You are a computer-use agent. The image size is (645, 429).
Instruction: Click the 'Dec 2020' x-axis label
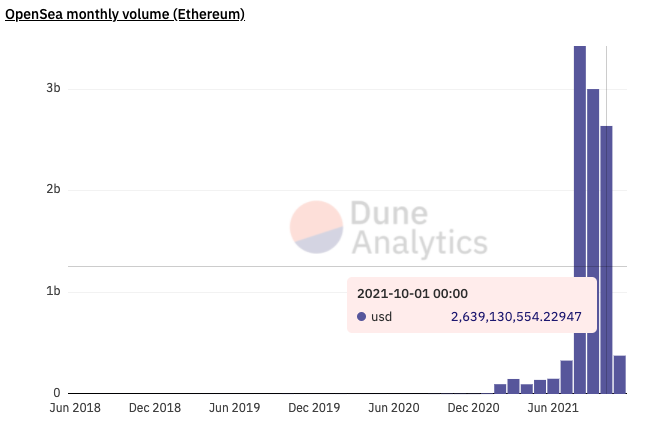click(473, 408)
